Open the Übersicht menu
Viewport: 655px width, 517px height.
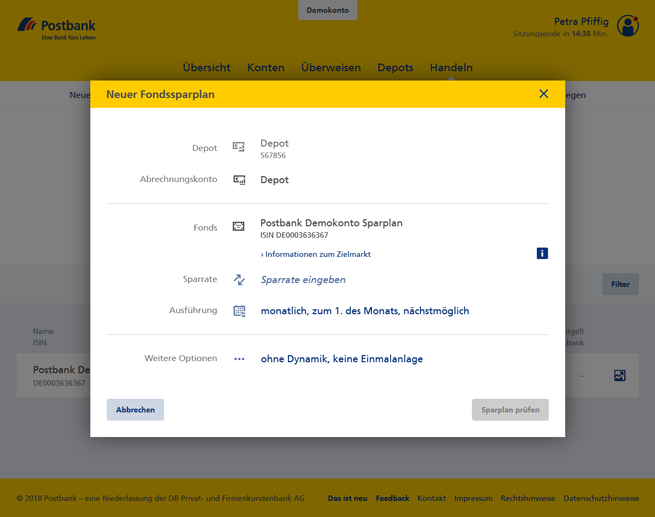pyautogui.click(x=206, y=68)
